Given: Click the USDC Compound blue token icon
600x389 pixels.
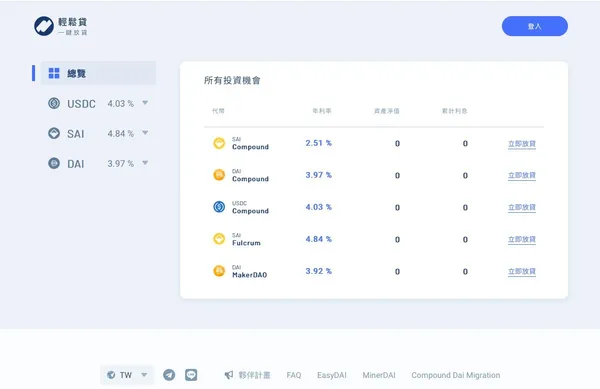Looking at the screenshot, I should click(219, 207).
